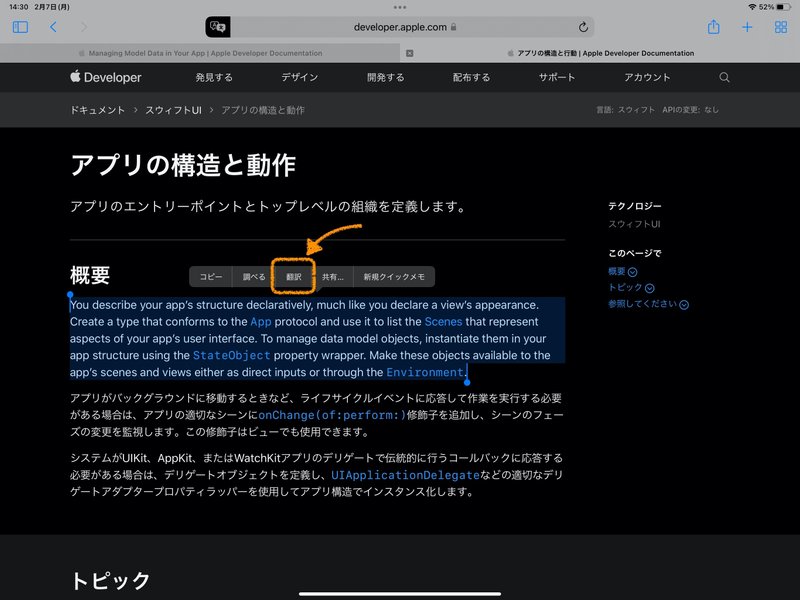Follow the Scenes link

point(443,322)
